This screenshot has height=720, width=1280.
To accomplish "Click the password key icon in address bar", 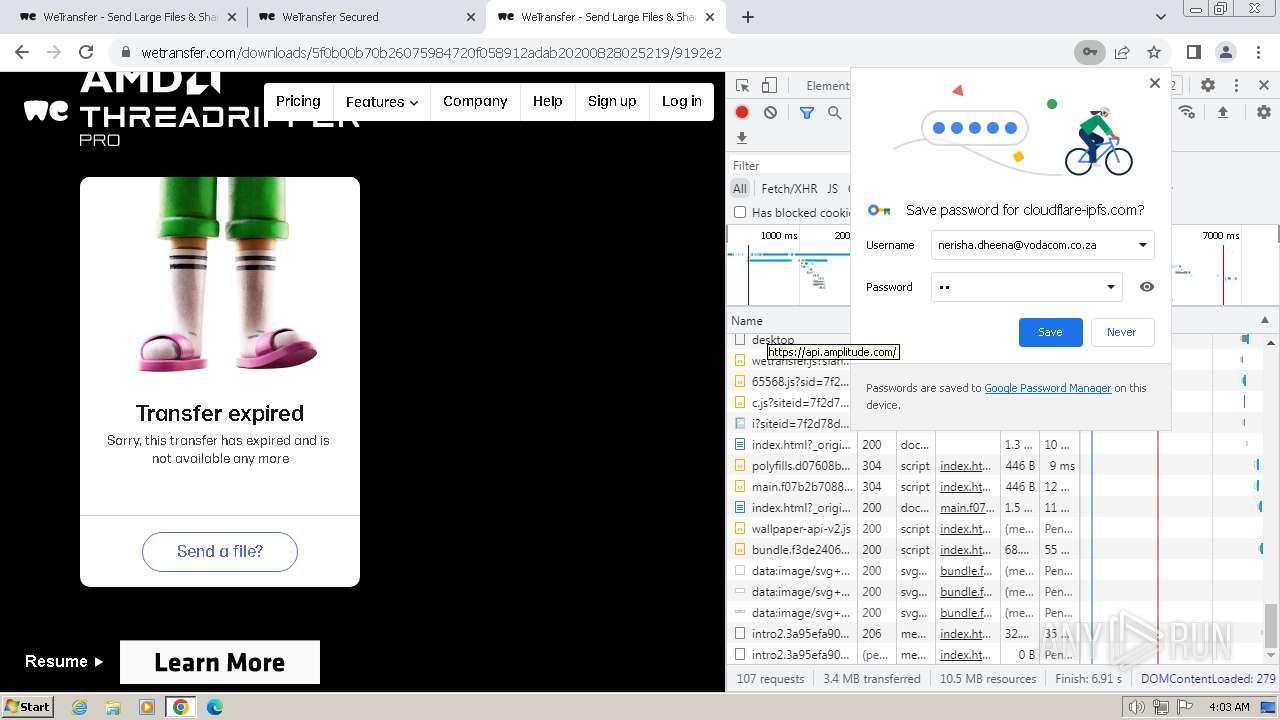I will click(x=1089, y=52).
